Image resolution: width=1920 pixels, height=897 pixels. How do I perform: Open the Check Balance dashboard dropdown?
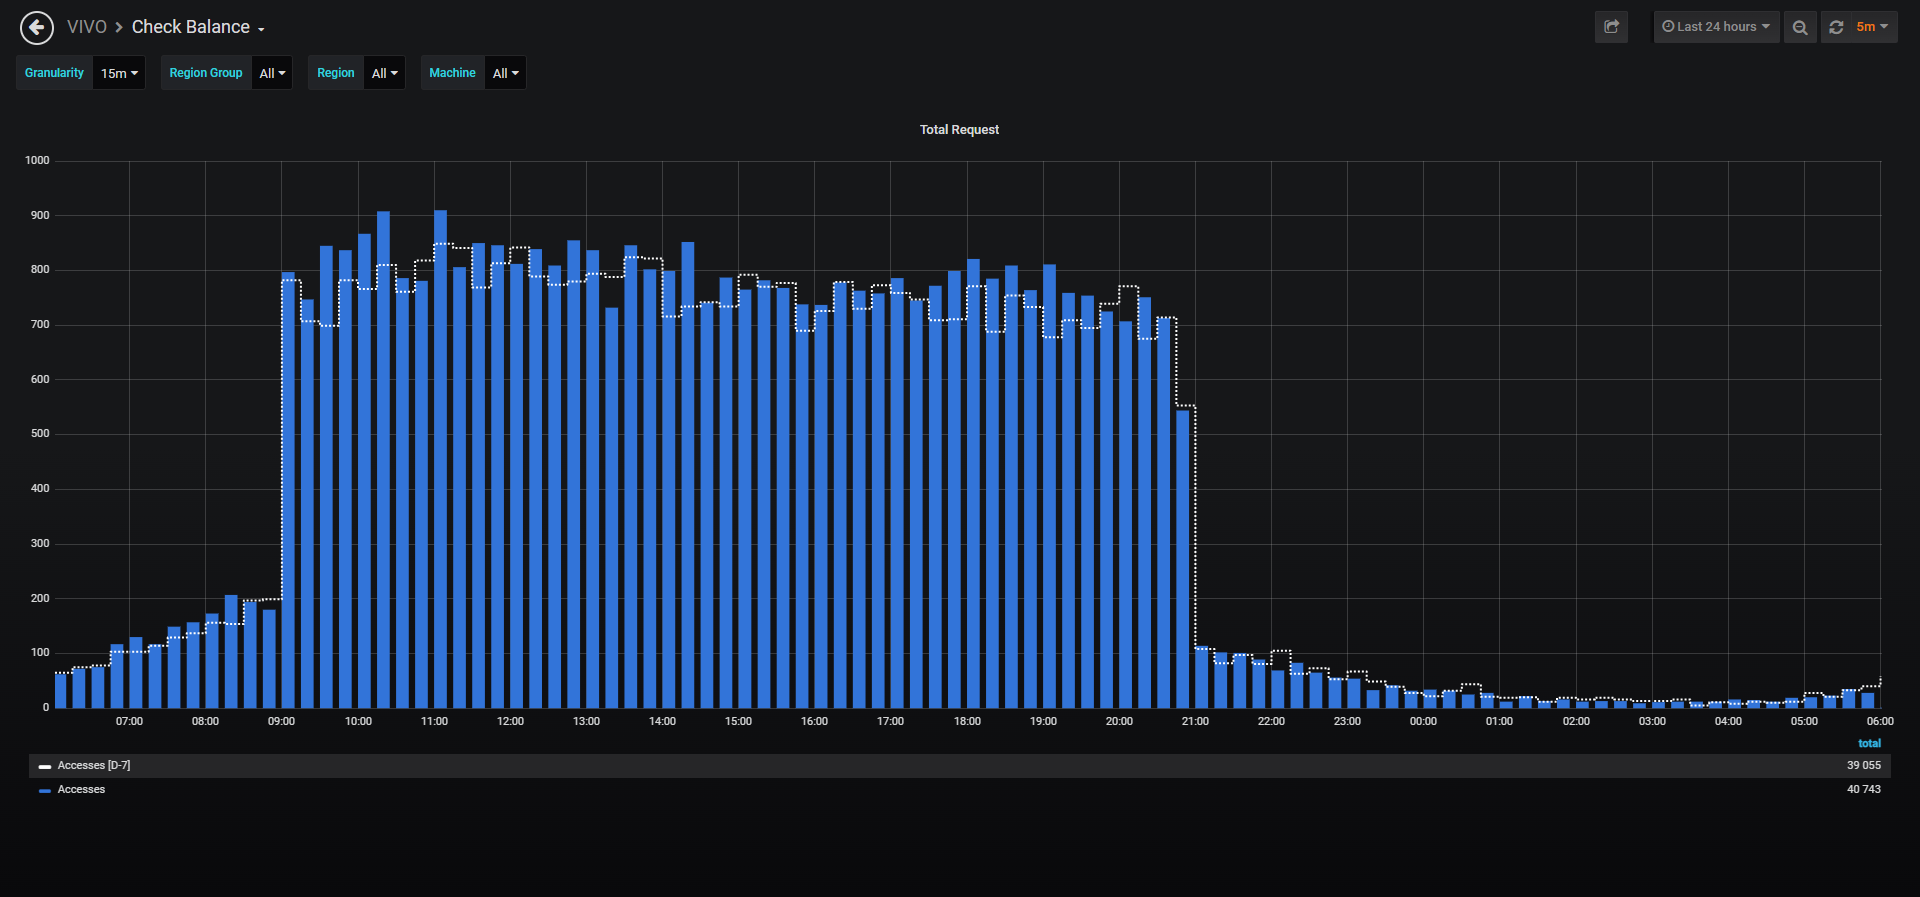click(x=198, y=27)
